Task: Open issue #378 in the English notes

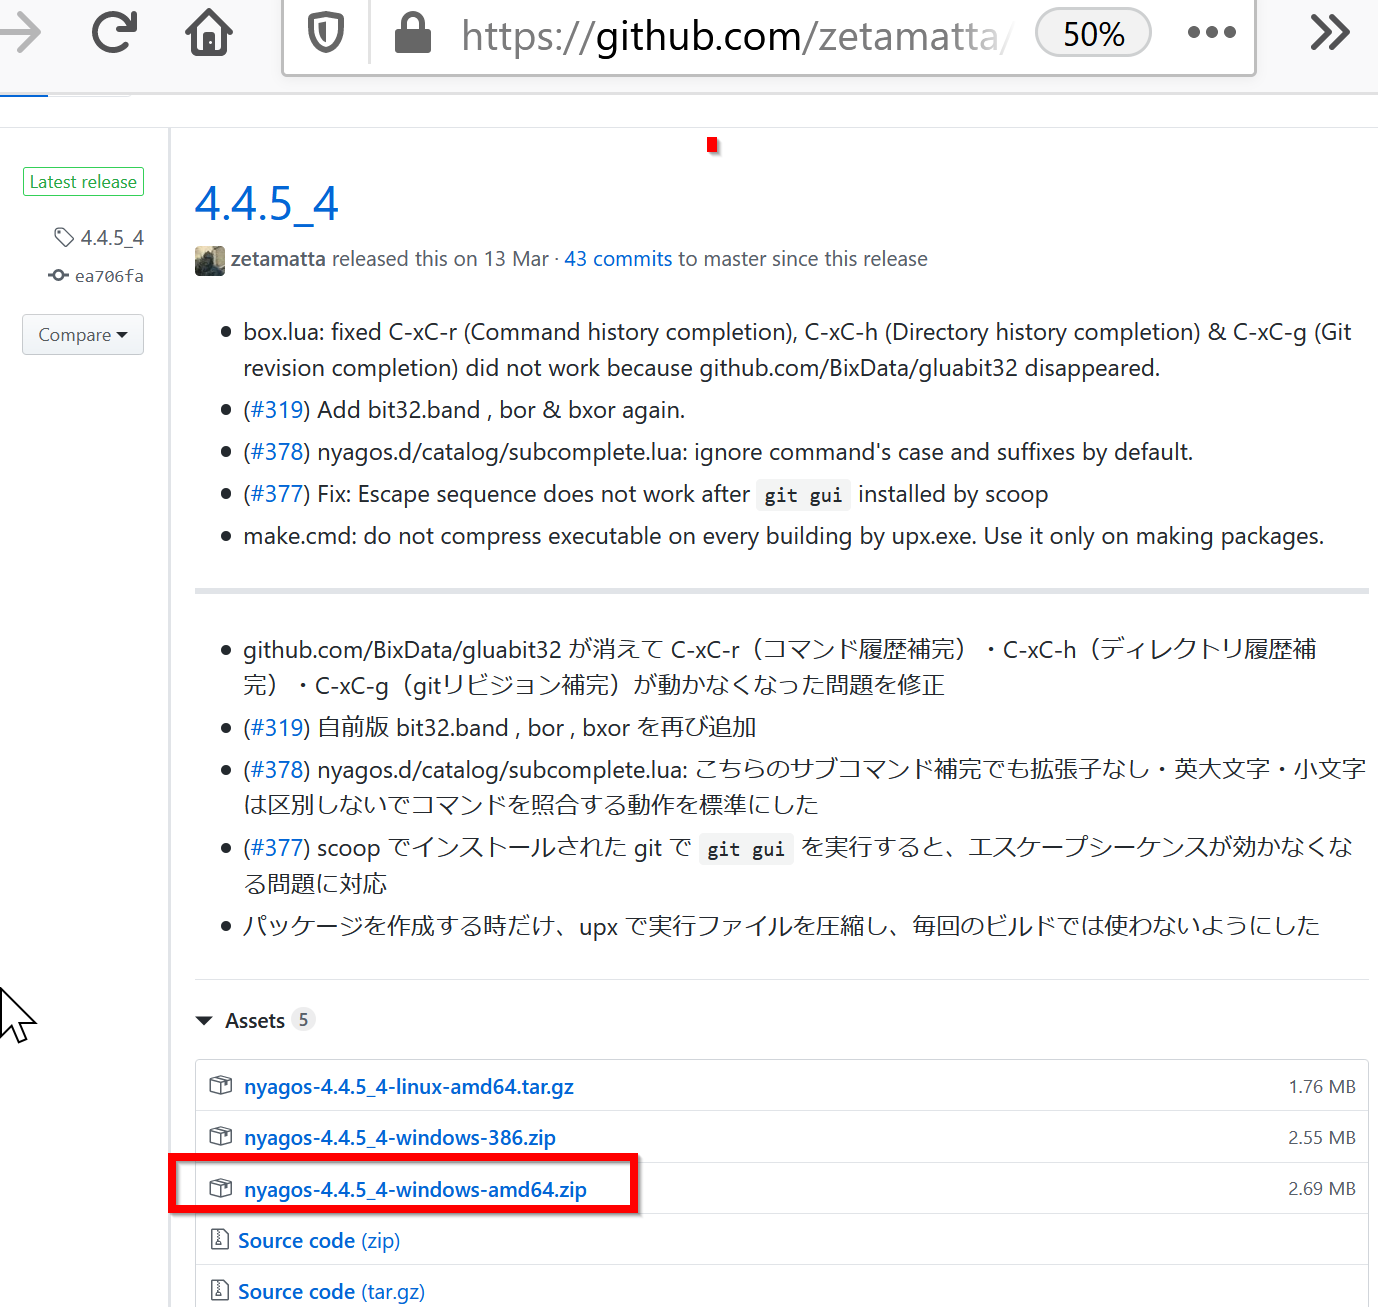Action: pos(277,452)
